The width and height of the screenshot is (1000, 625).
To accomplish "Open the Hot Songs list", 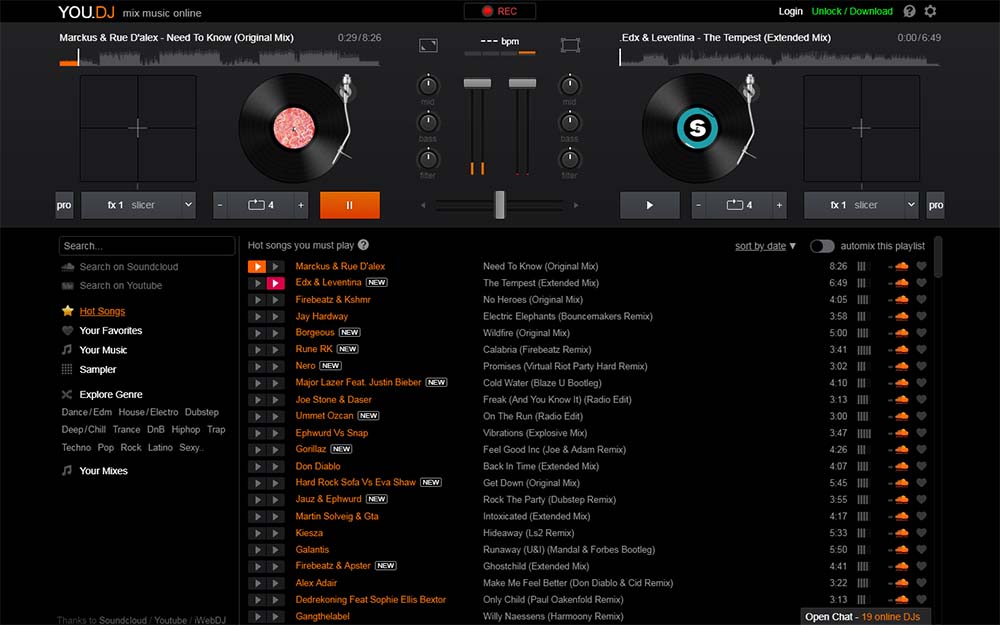I will pyautogui.click(x=102, y=311).
